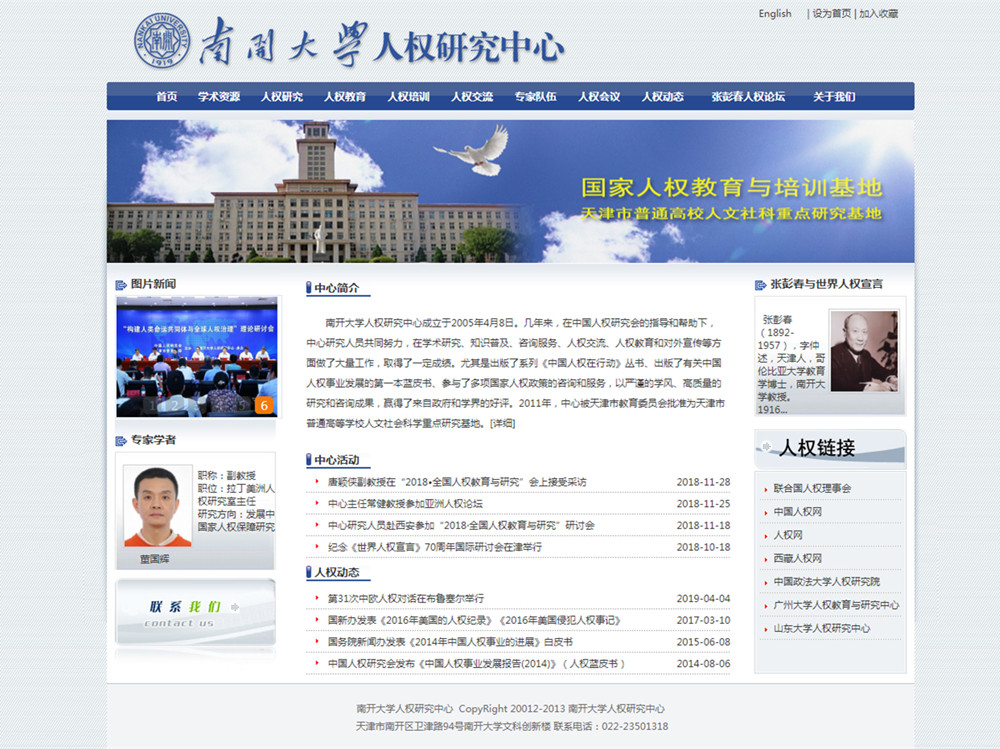Click the portrait photo of expert 曹国辉
Image resolution: width=1000 pixels, height=749 pixels.
[x=157, y=505]
